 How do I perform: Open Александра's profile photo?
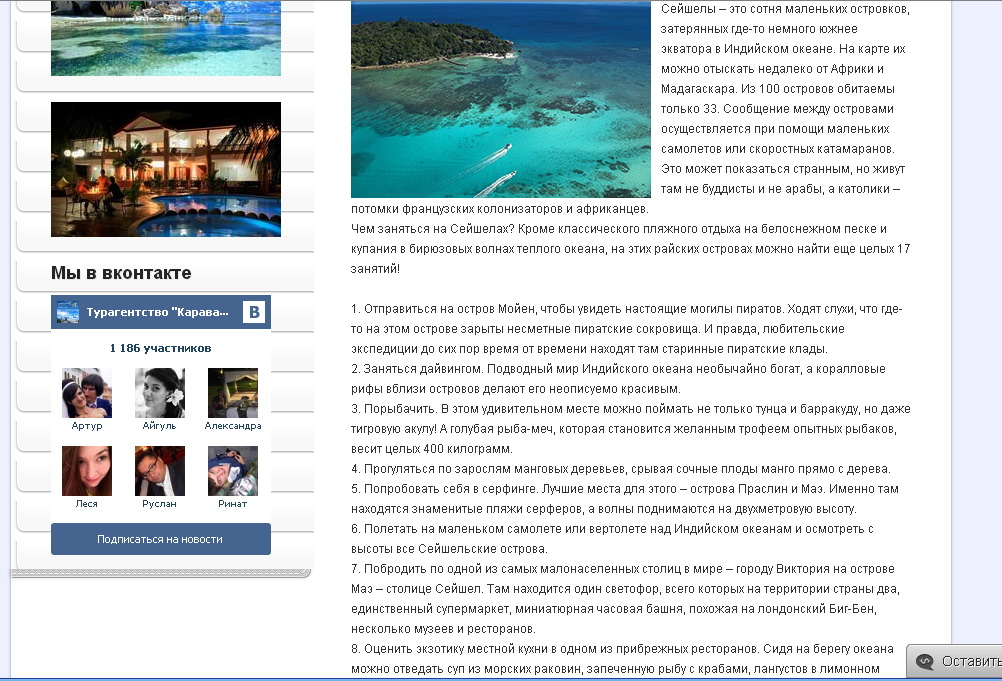pos(233,393)
